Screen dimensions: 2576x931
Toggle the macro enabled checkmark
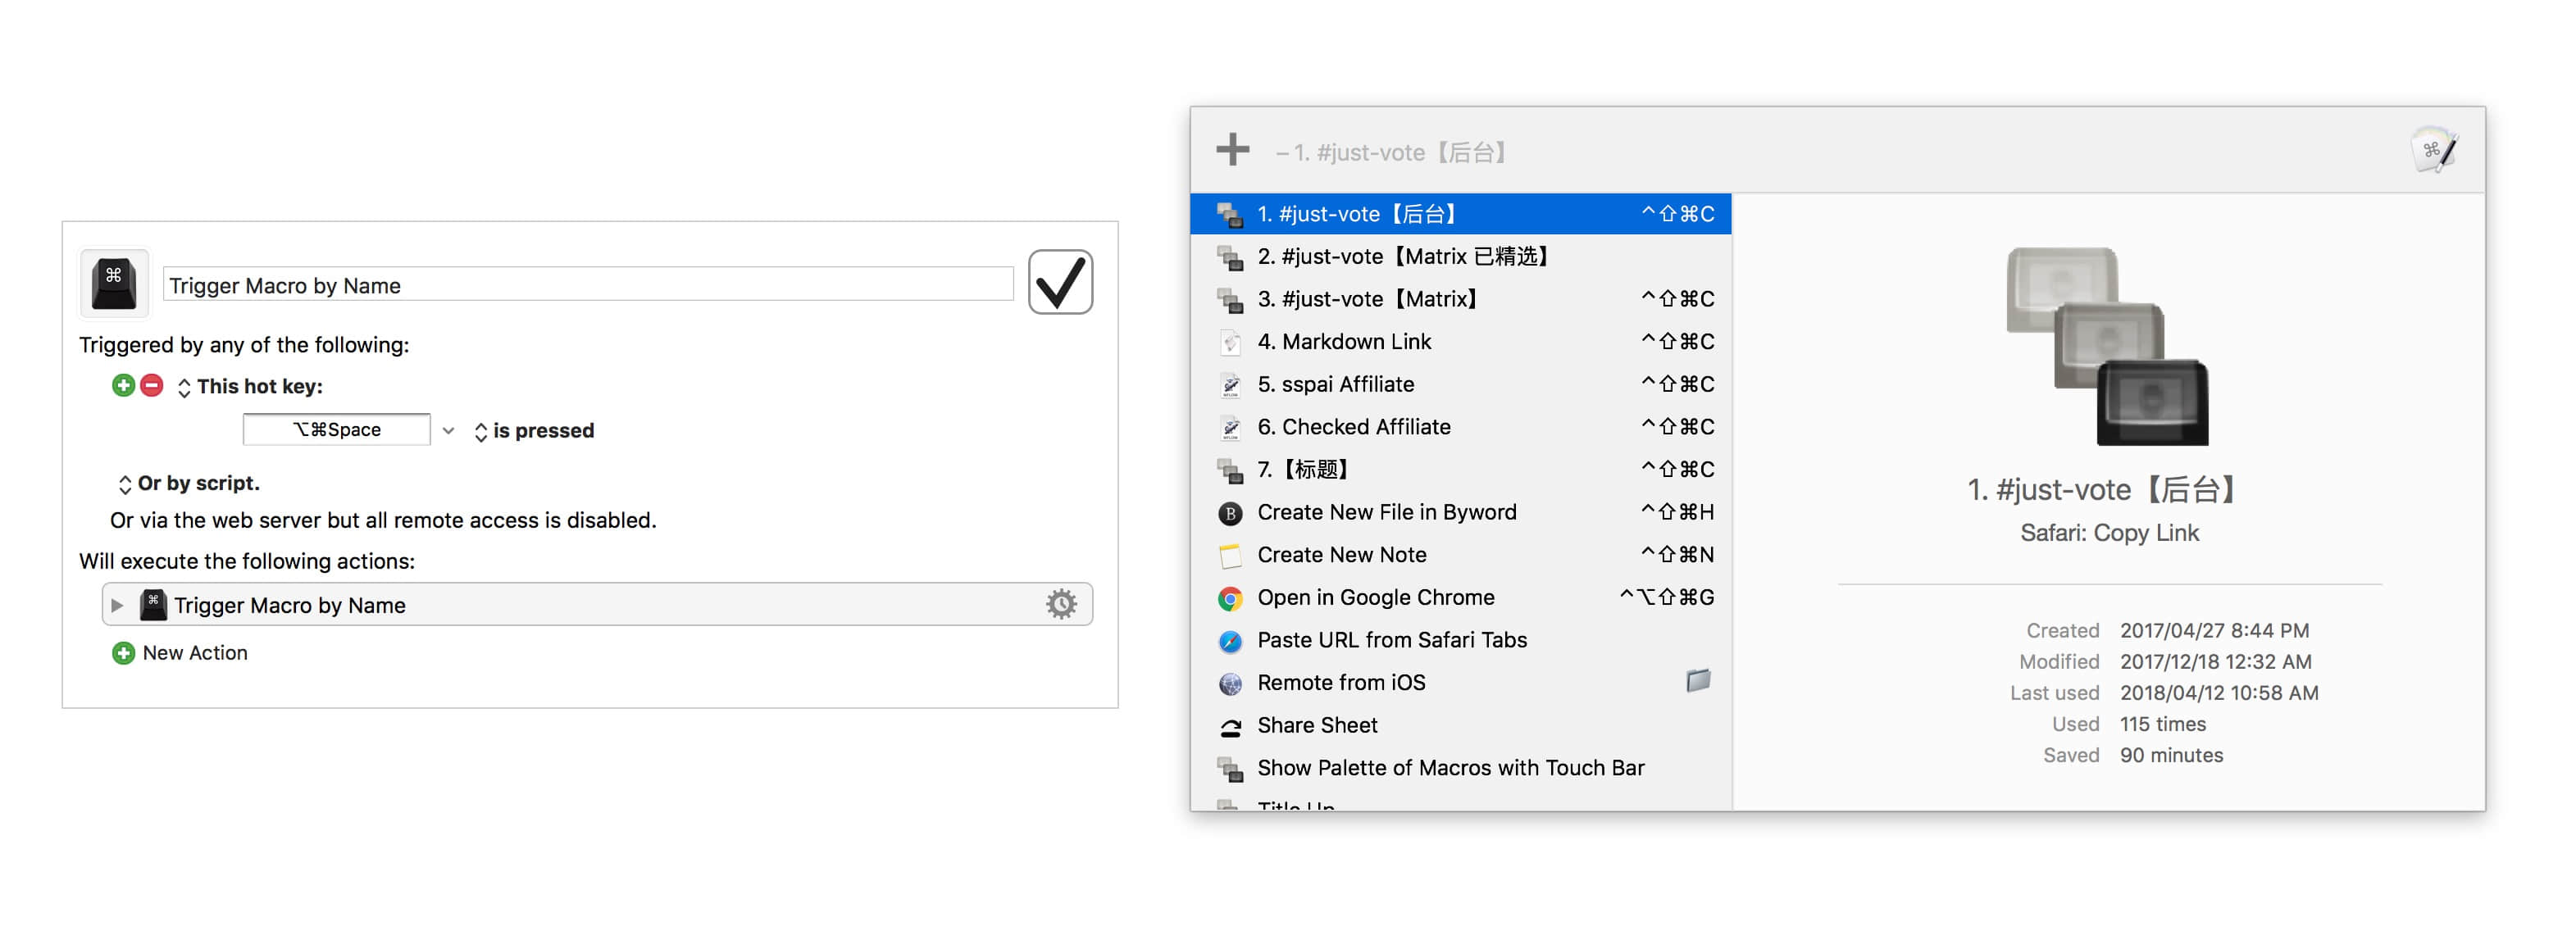click(1059, 282)
